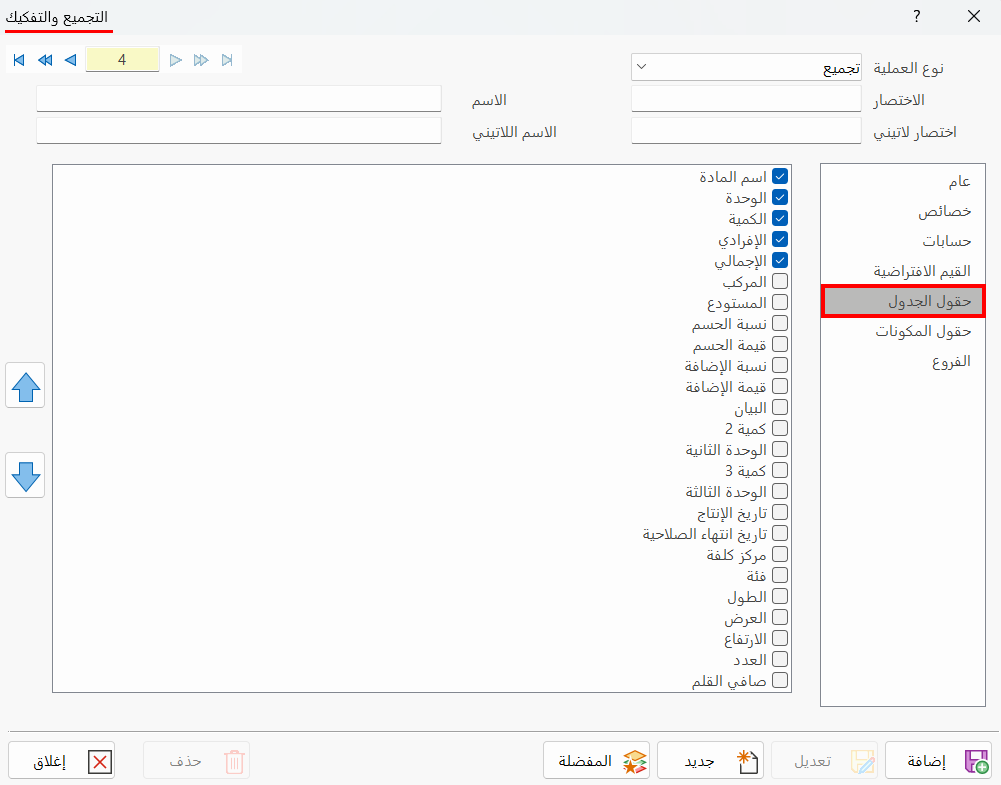Viewport: 1001px width, 785px height.
Task: Open the خصائص tab
Action: 903,211
